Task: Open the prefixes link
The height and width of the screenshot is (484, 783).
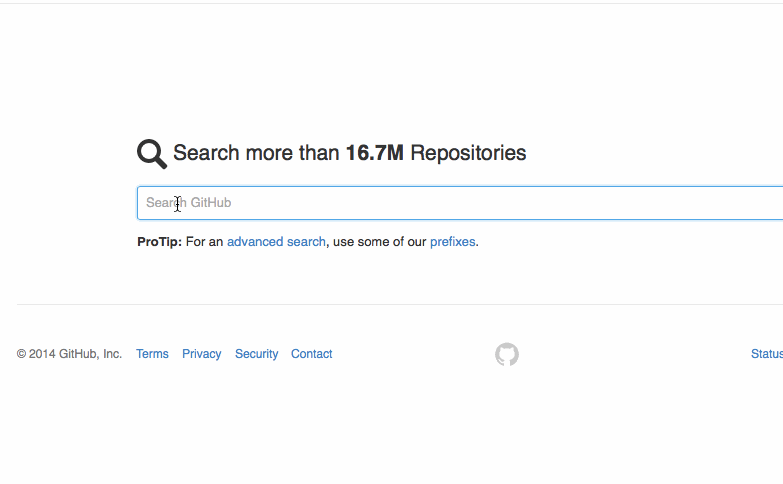Action: (x=452, y=242)
